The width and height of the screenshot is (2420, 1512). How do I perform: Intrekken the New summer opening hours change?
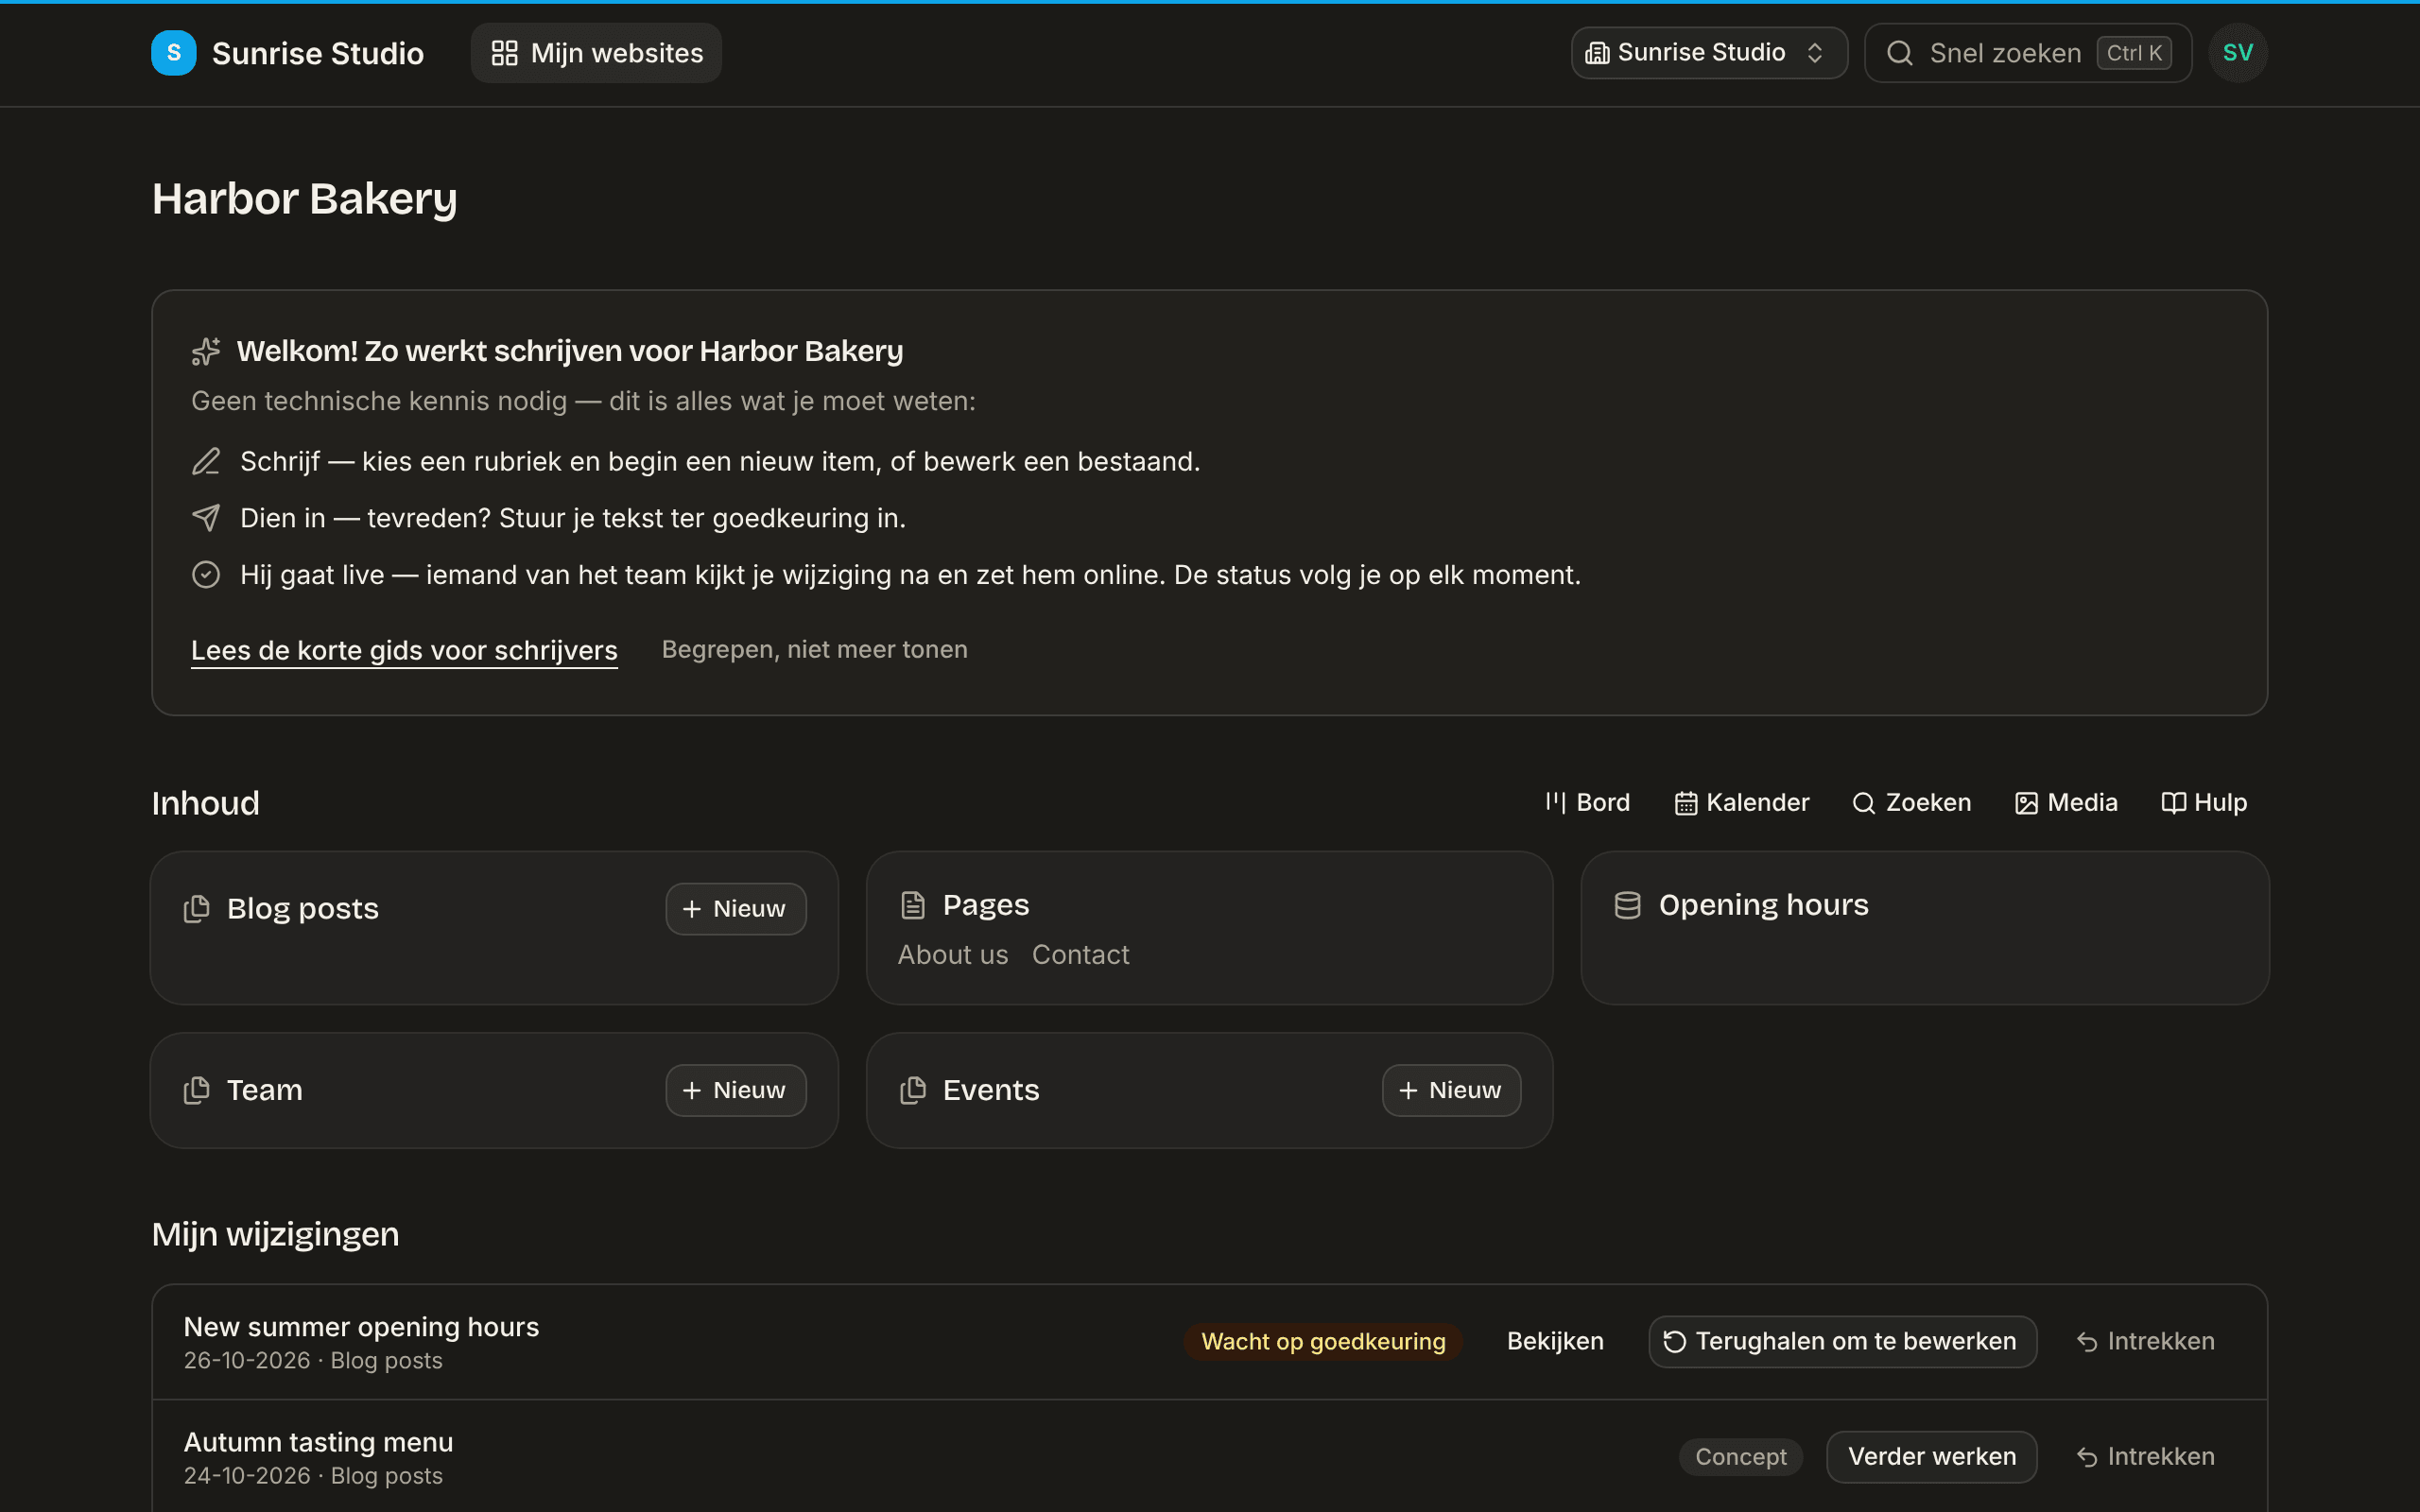pos(2145,1342)
